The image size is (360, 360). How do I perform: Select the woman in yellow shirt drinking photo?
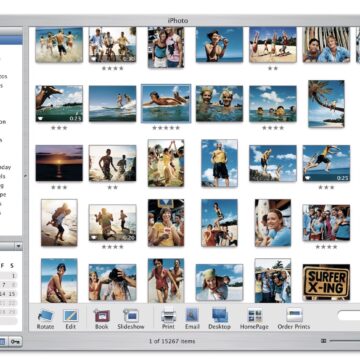166,223
